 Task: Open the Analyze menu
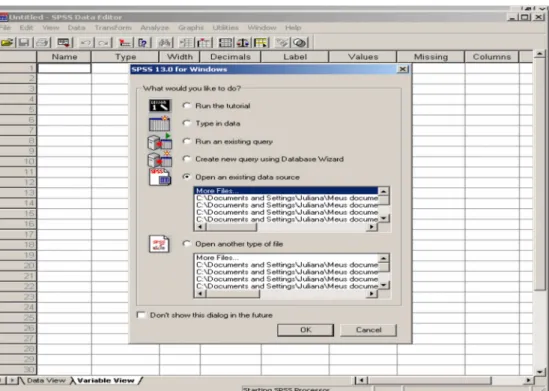(155, 27)
